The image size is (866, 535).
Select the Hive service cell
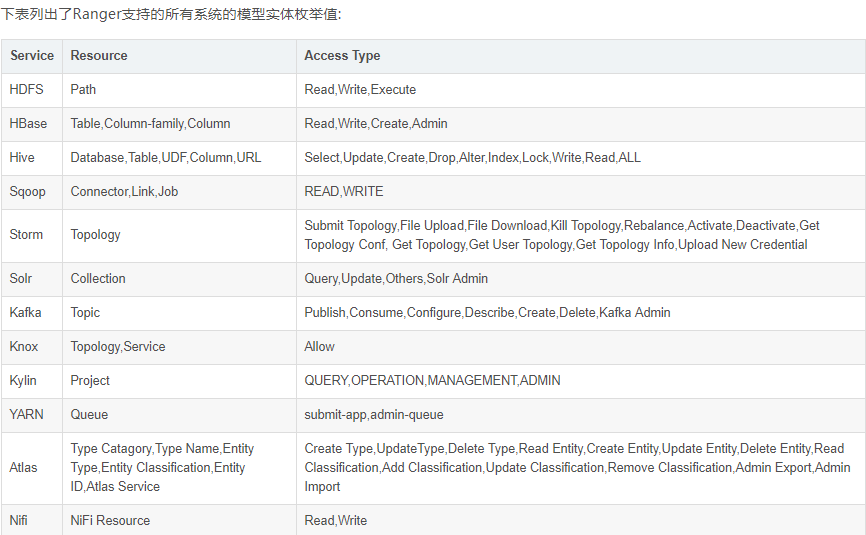(32, 158)
